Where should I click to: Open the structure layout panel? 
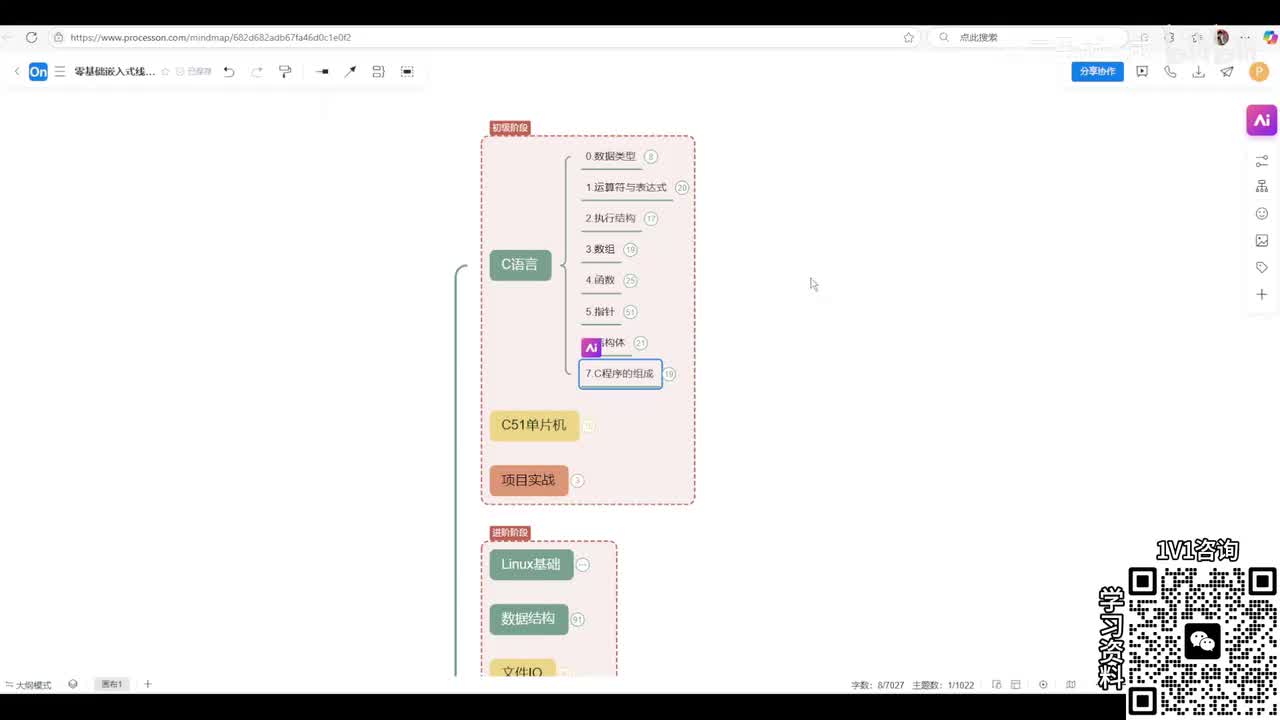(1262, 187)
